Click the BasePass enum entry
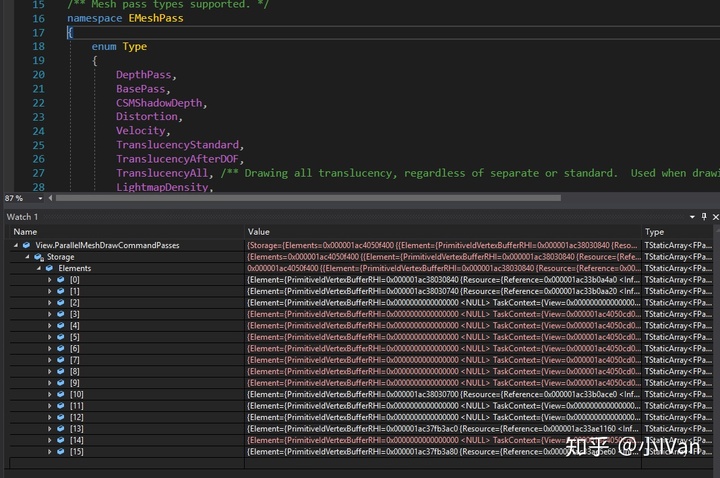Screen dimensions: 720x478 pos(141,89)
